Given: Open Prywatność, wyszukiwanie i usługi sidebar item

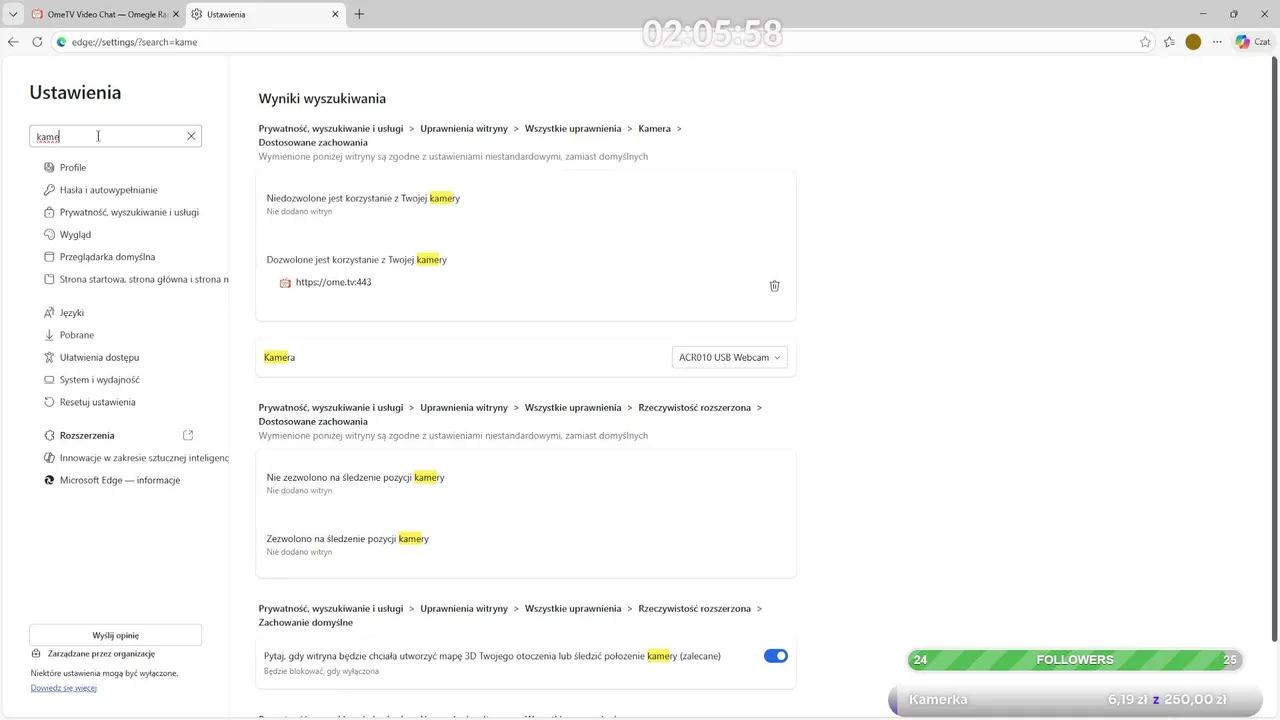Looking at the screenshot, I should click(x=129, y=212).
